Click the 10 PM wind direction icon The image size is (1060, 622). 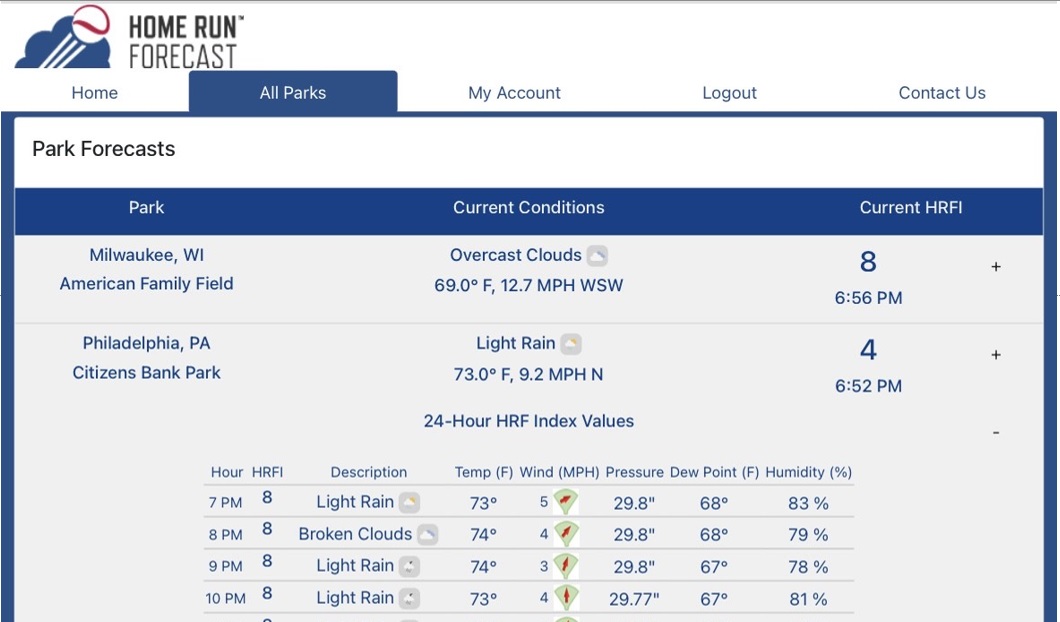566,598
